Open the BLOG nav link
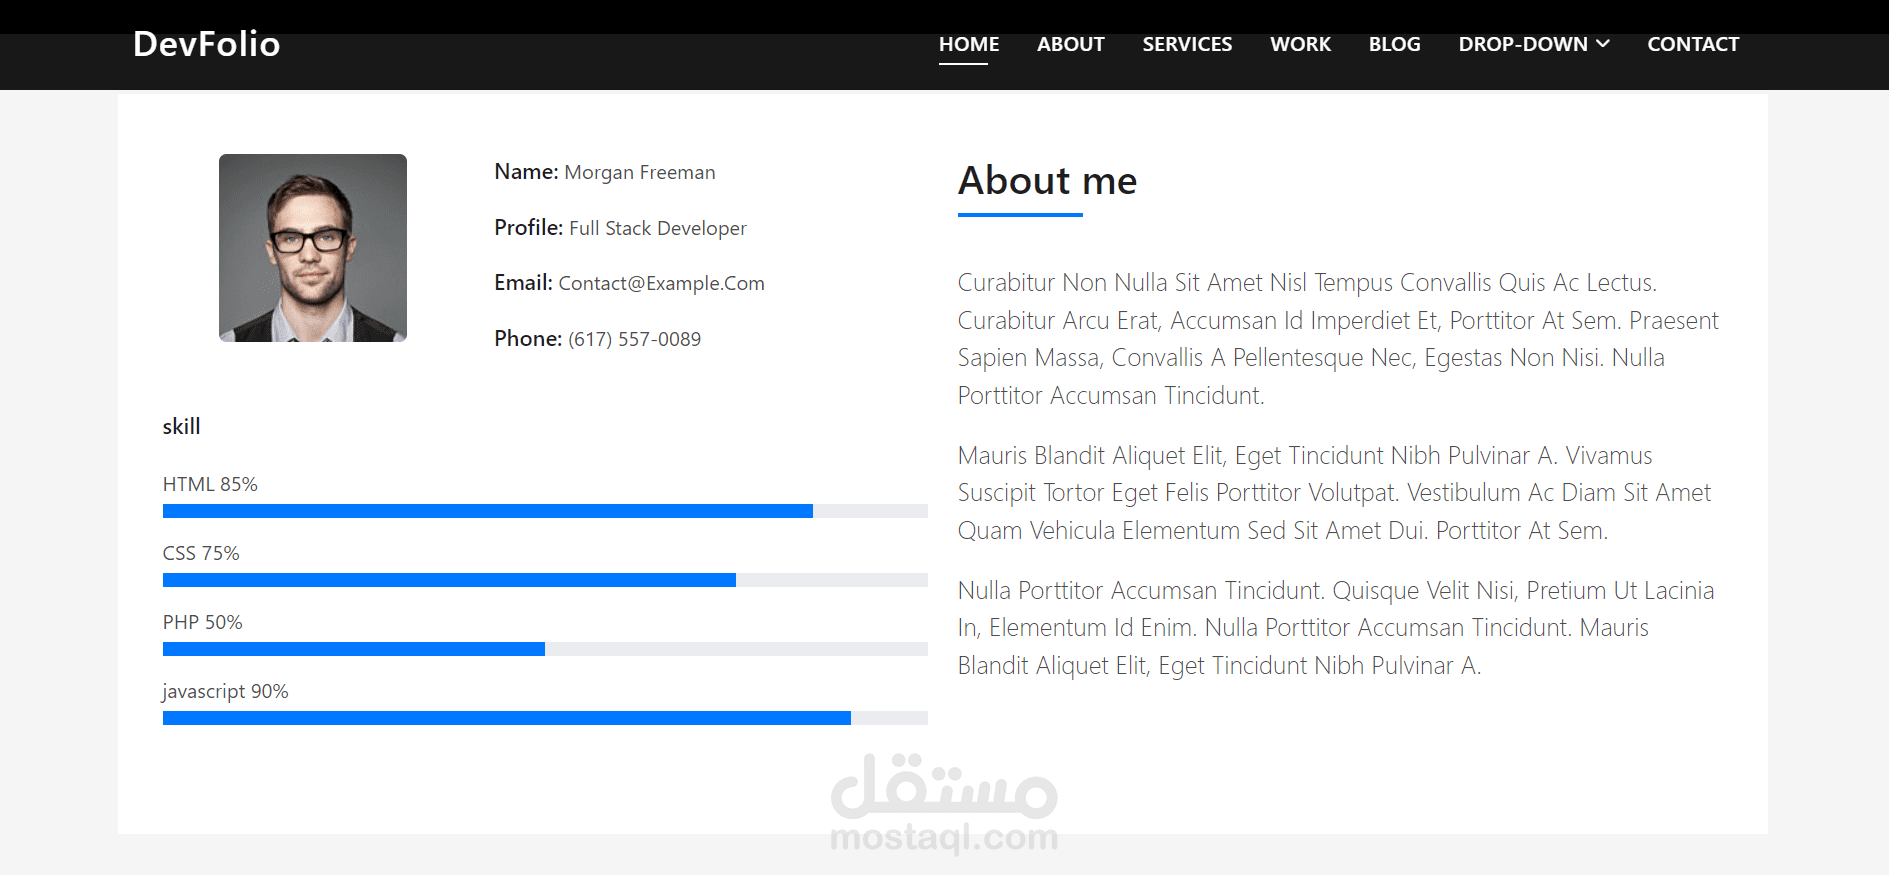Viewport: 1889px width, 875px height. pyautogui.click(x=1394, y=44)
